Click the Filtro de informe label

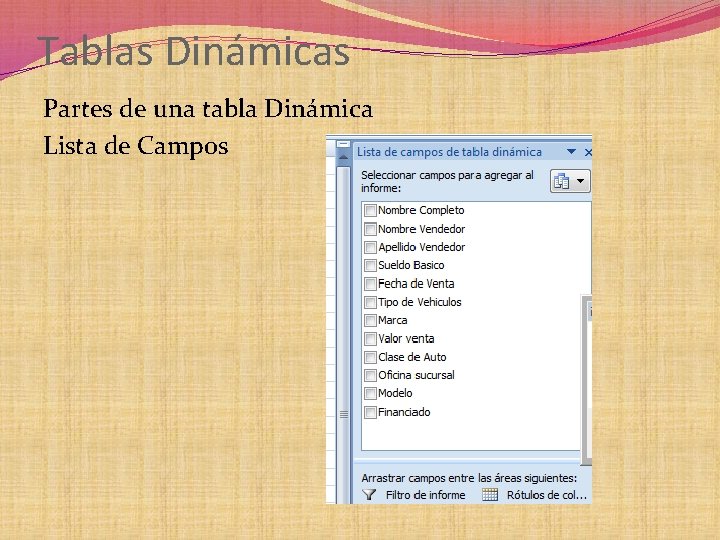pyautogui.click(x=425, y=495)
